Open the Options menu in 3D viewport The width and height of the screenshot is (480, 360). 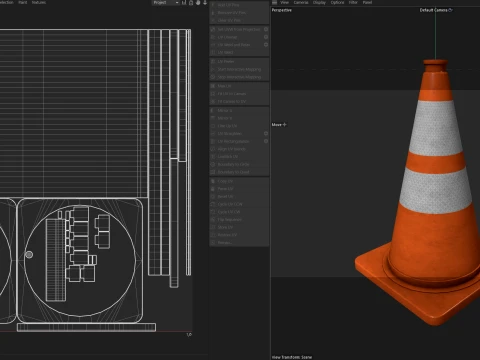pyautogui.click(x=337, y=2)
